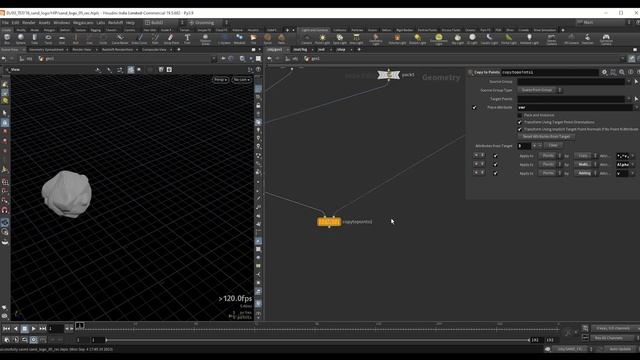Select the Box shelf tool

pyautogui.click(x=7, y=39)
